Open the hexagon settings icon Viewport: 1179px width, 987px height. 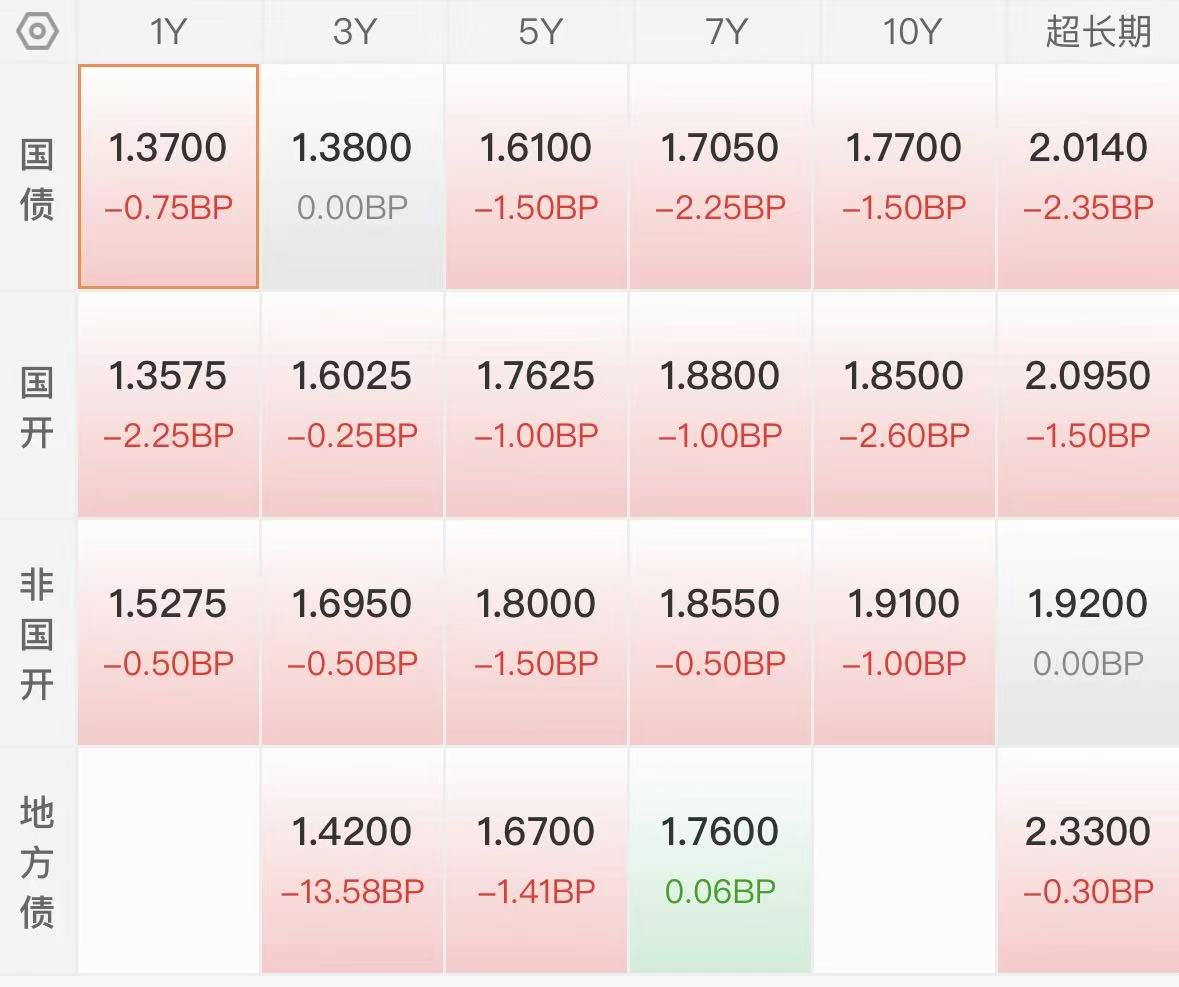(x=38, y=32)
